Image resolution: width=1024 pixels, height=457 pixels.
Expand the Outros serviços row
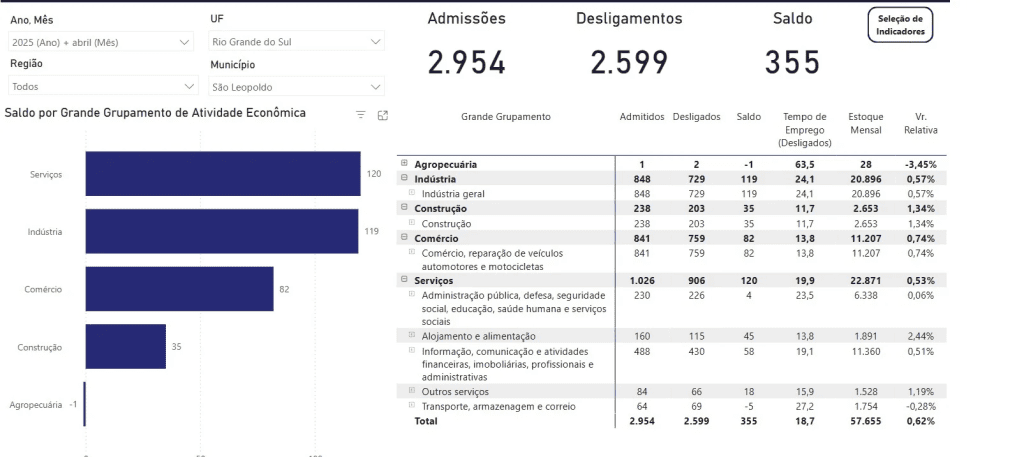413,391
